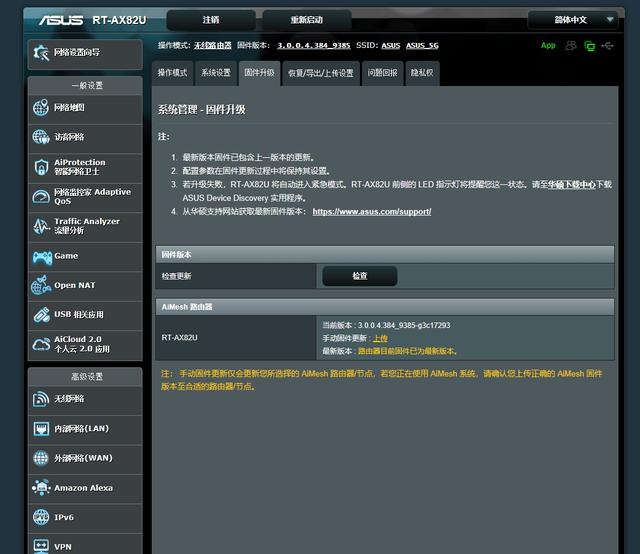Click the green network clients status icon
This screenshot has height=554, width=640.
589,46
